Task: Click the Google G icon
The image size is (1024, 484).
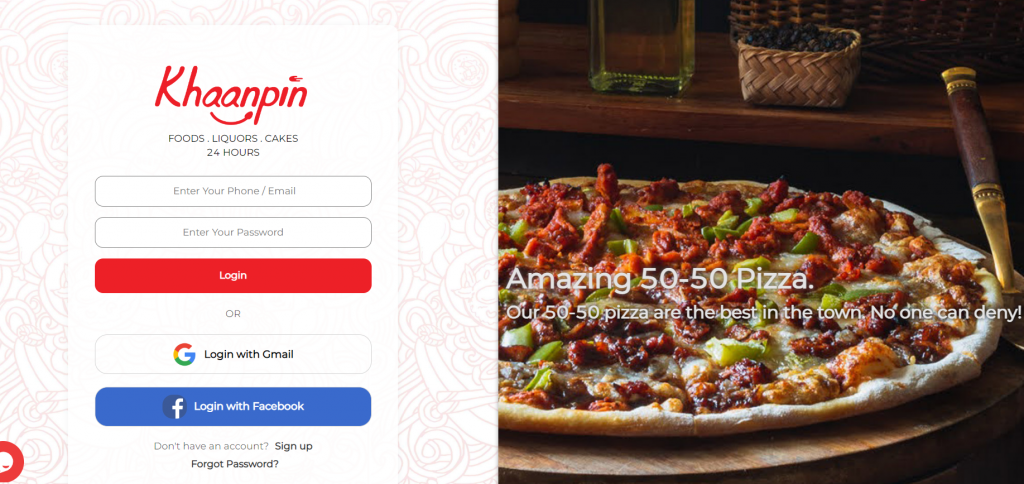Action: click(184, 354)
